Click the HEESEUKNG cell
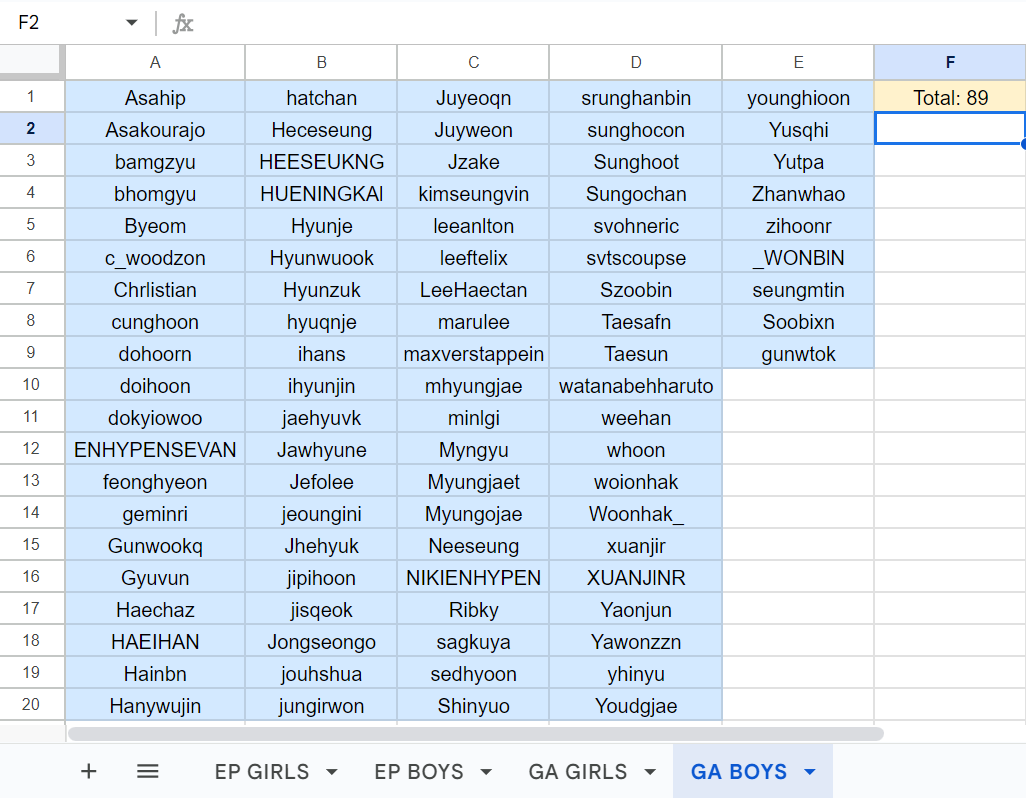1026x798 pixels. coord(321,162)
